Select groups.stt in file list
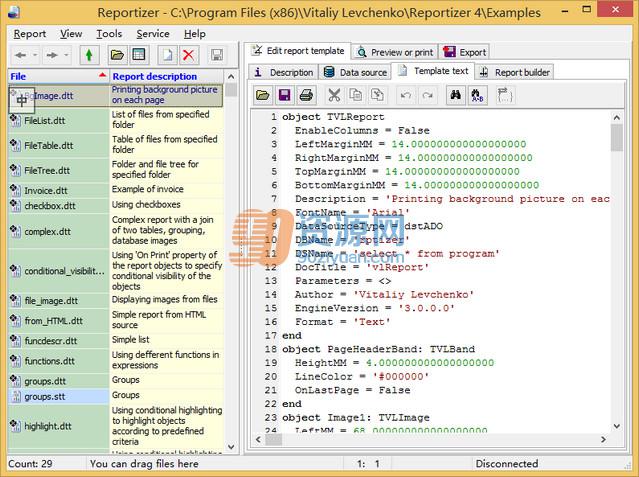Screen dimensions: 639x477 point(58,397)
